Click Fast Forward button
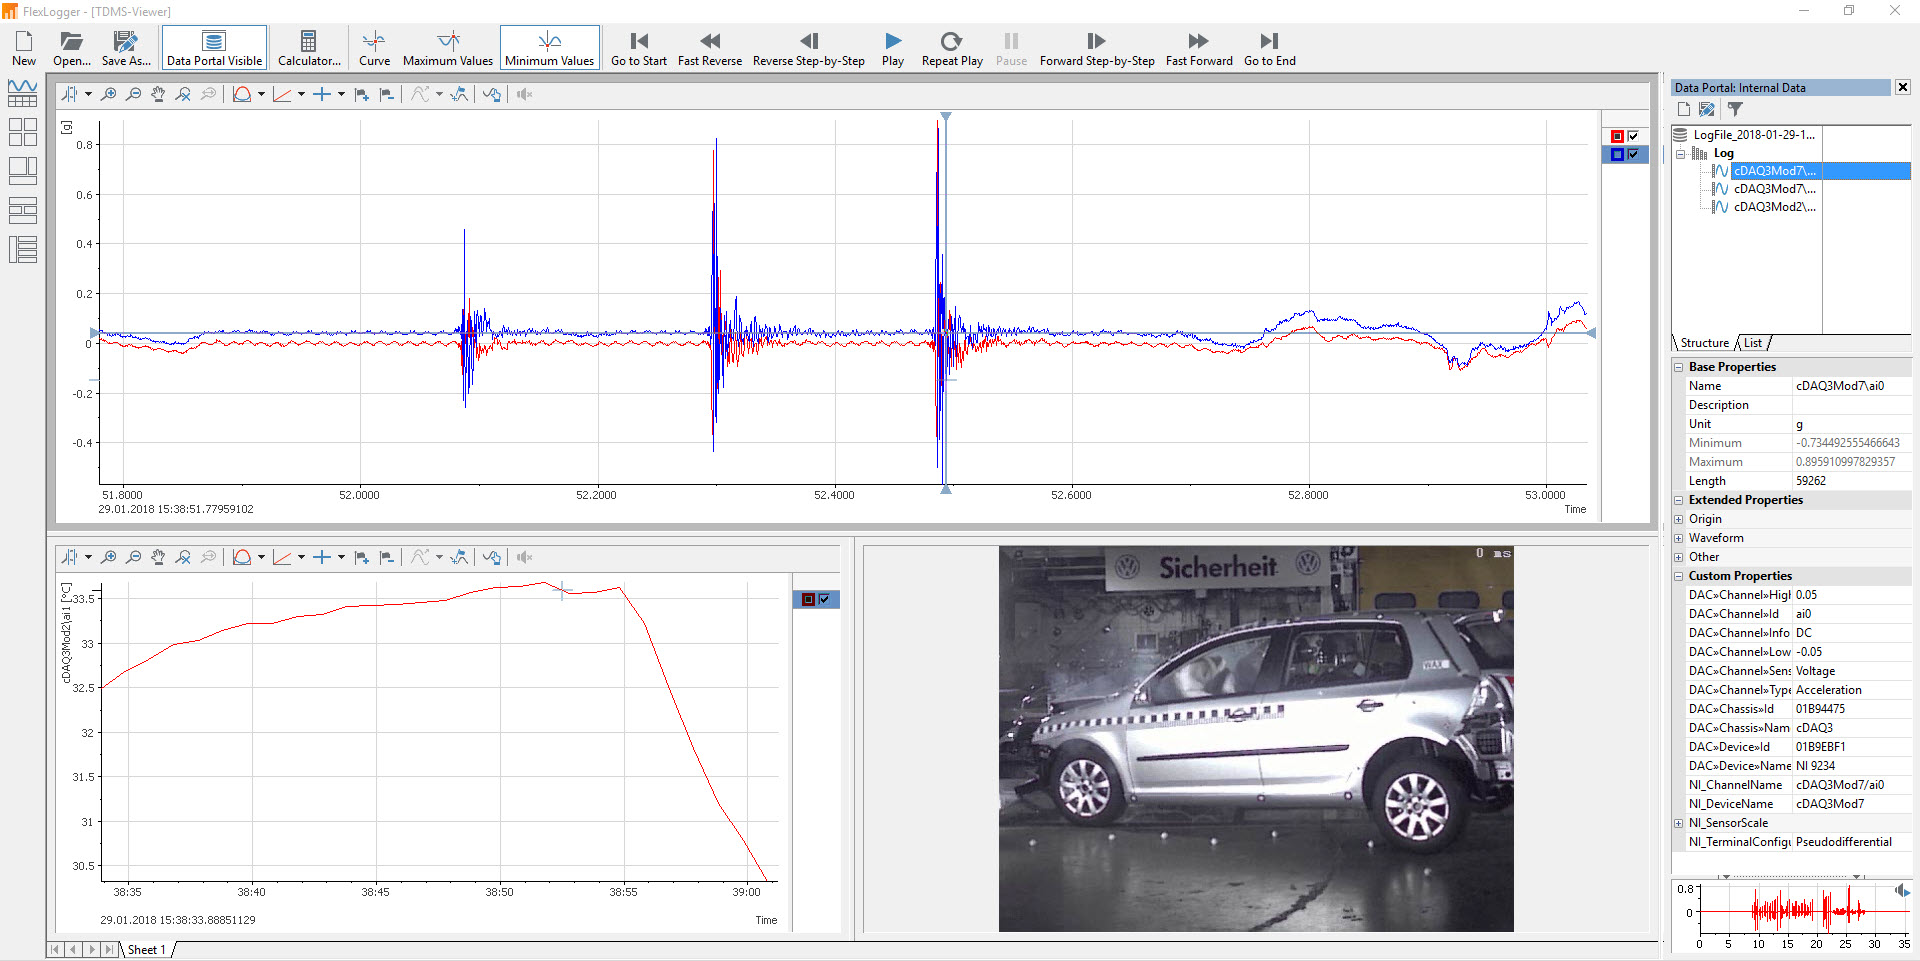 click(1198, 47)
